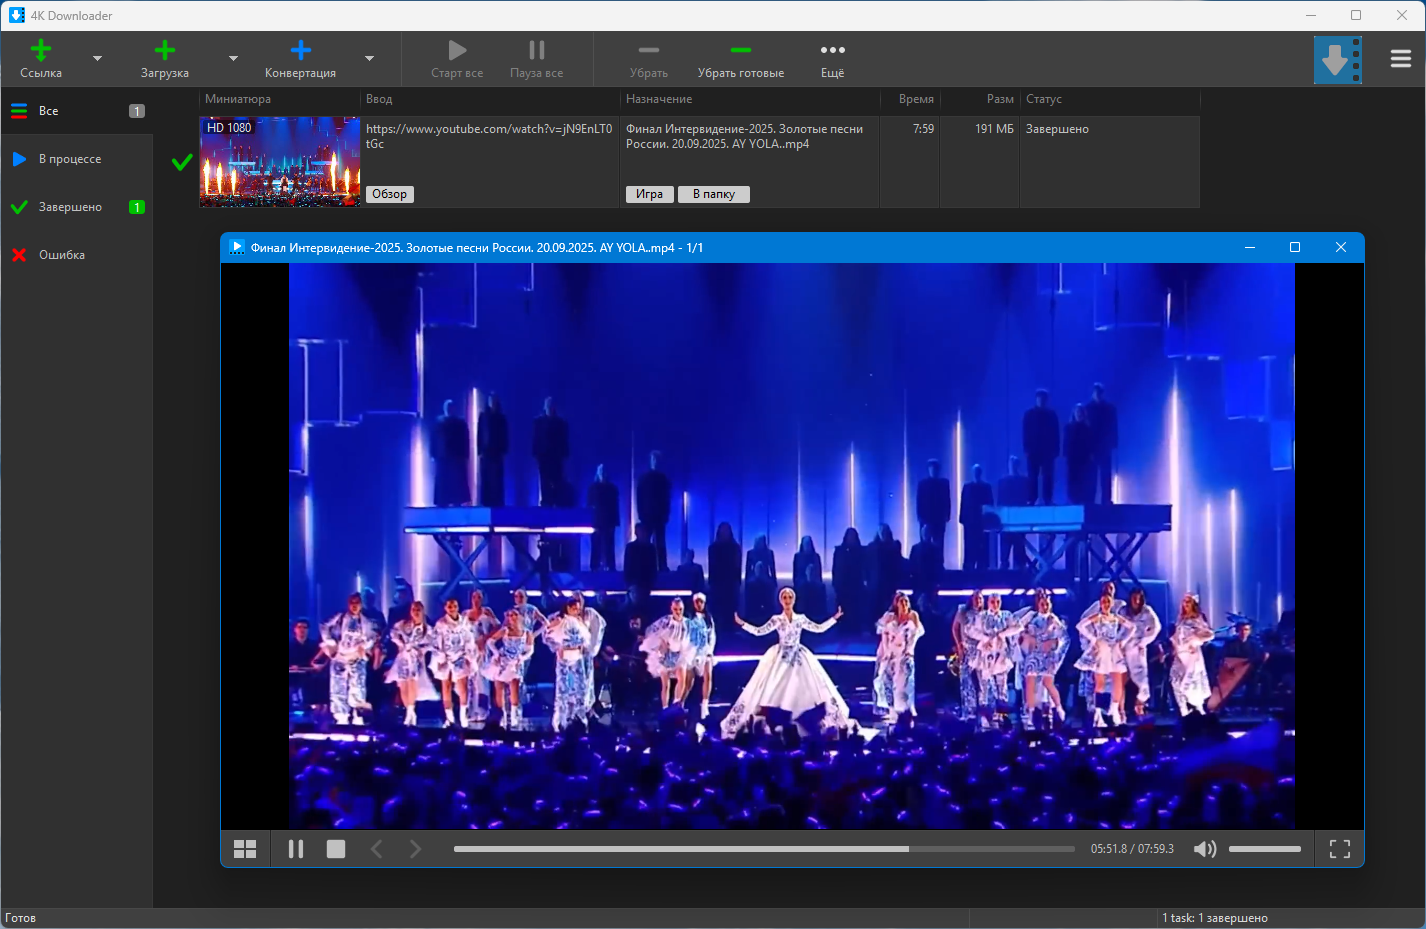The width and height of the screenshot is (1426, 929).
Task: Click the В папку button
Action: click(x=713, y=194)
